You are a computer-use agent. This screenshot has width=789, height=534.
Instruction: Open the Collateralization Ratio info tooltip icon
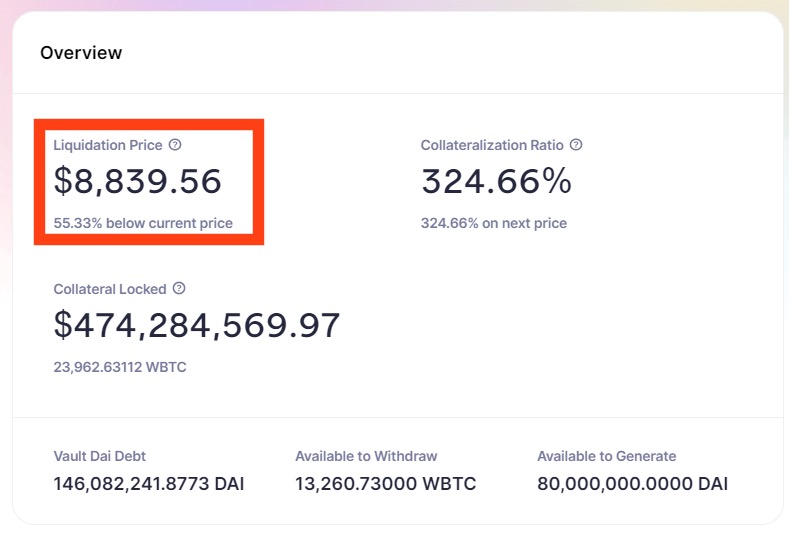575,145
